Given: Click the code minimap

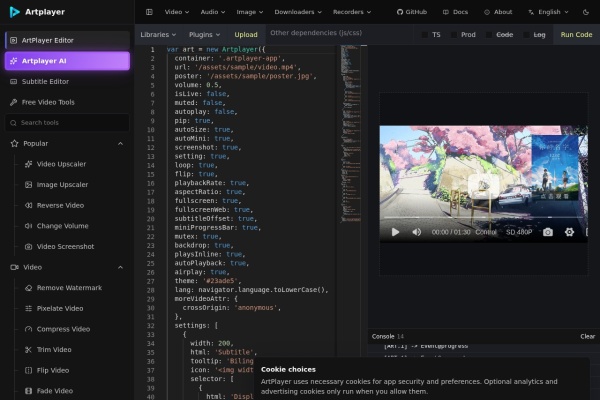Looking at the screenshot, I should pos(351,134).
